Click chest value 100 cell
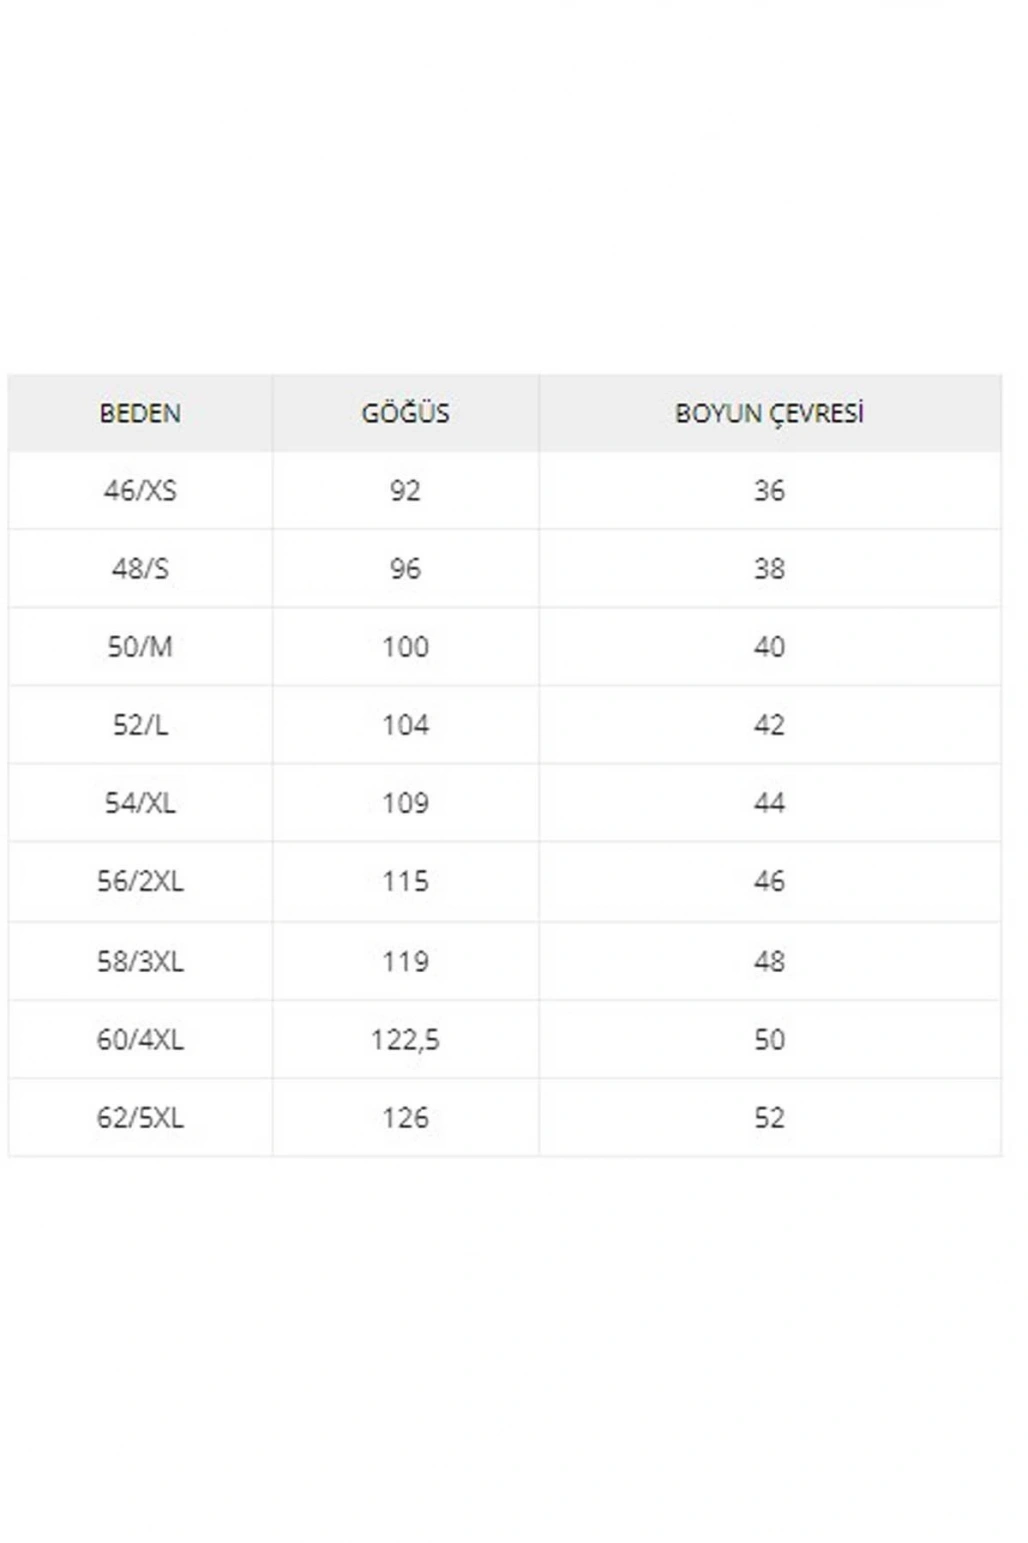 point(405,647)
